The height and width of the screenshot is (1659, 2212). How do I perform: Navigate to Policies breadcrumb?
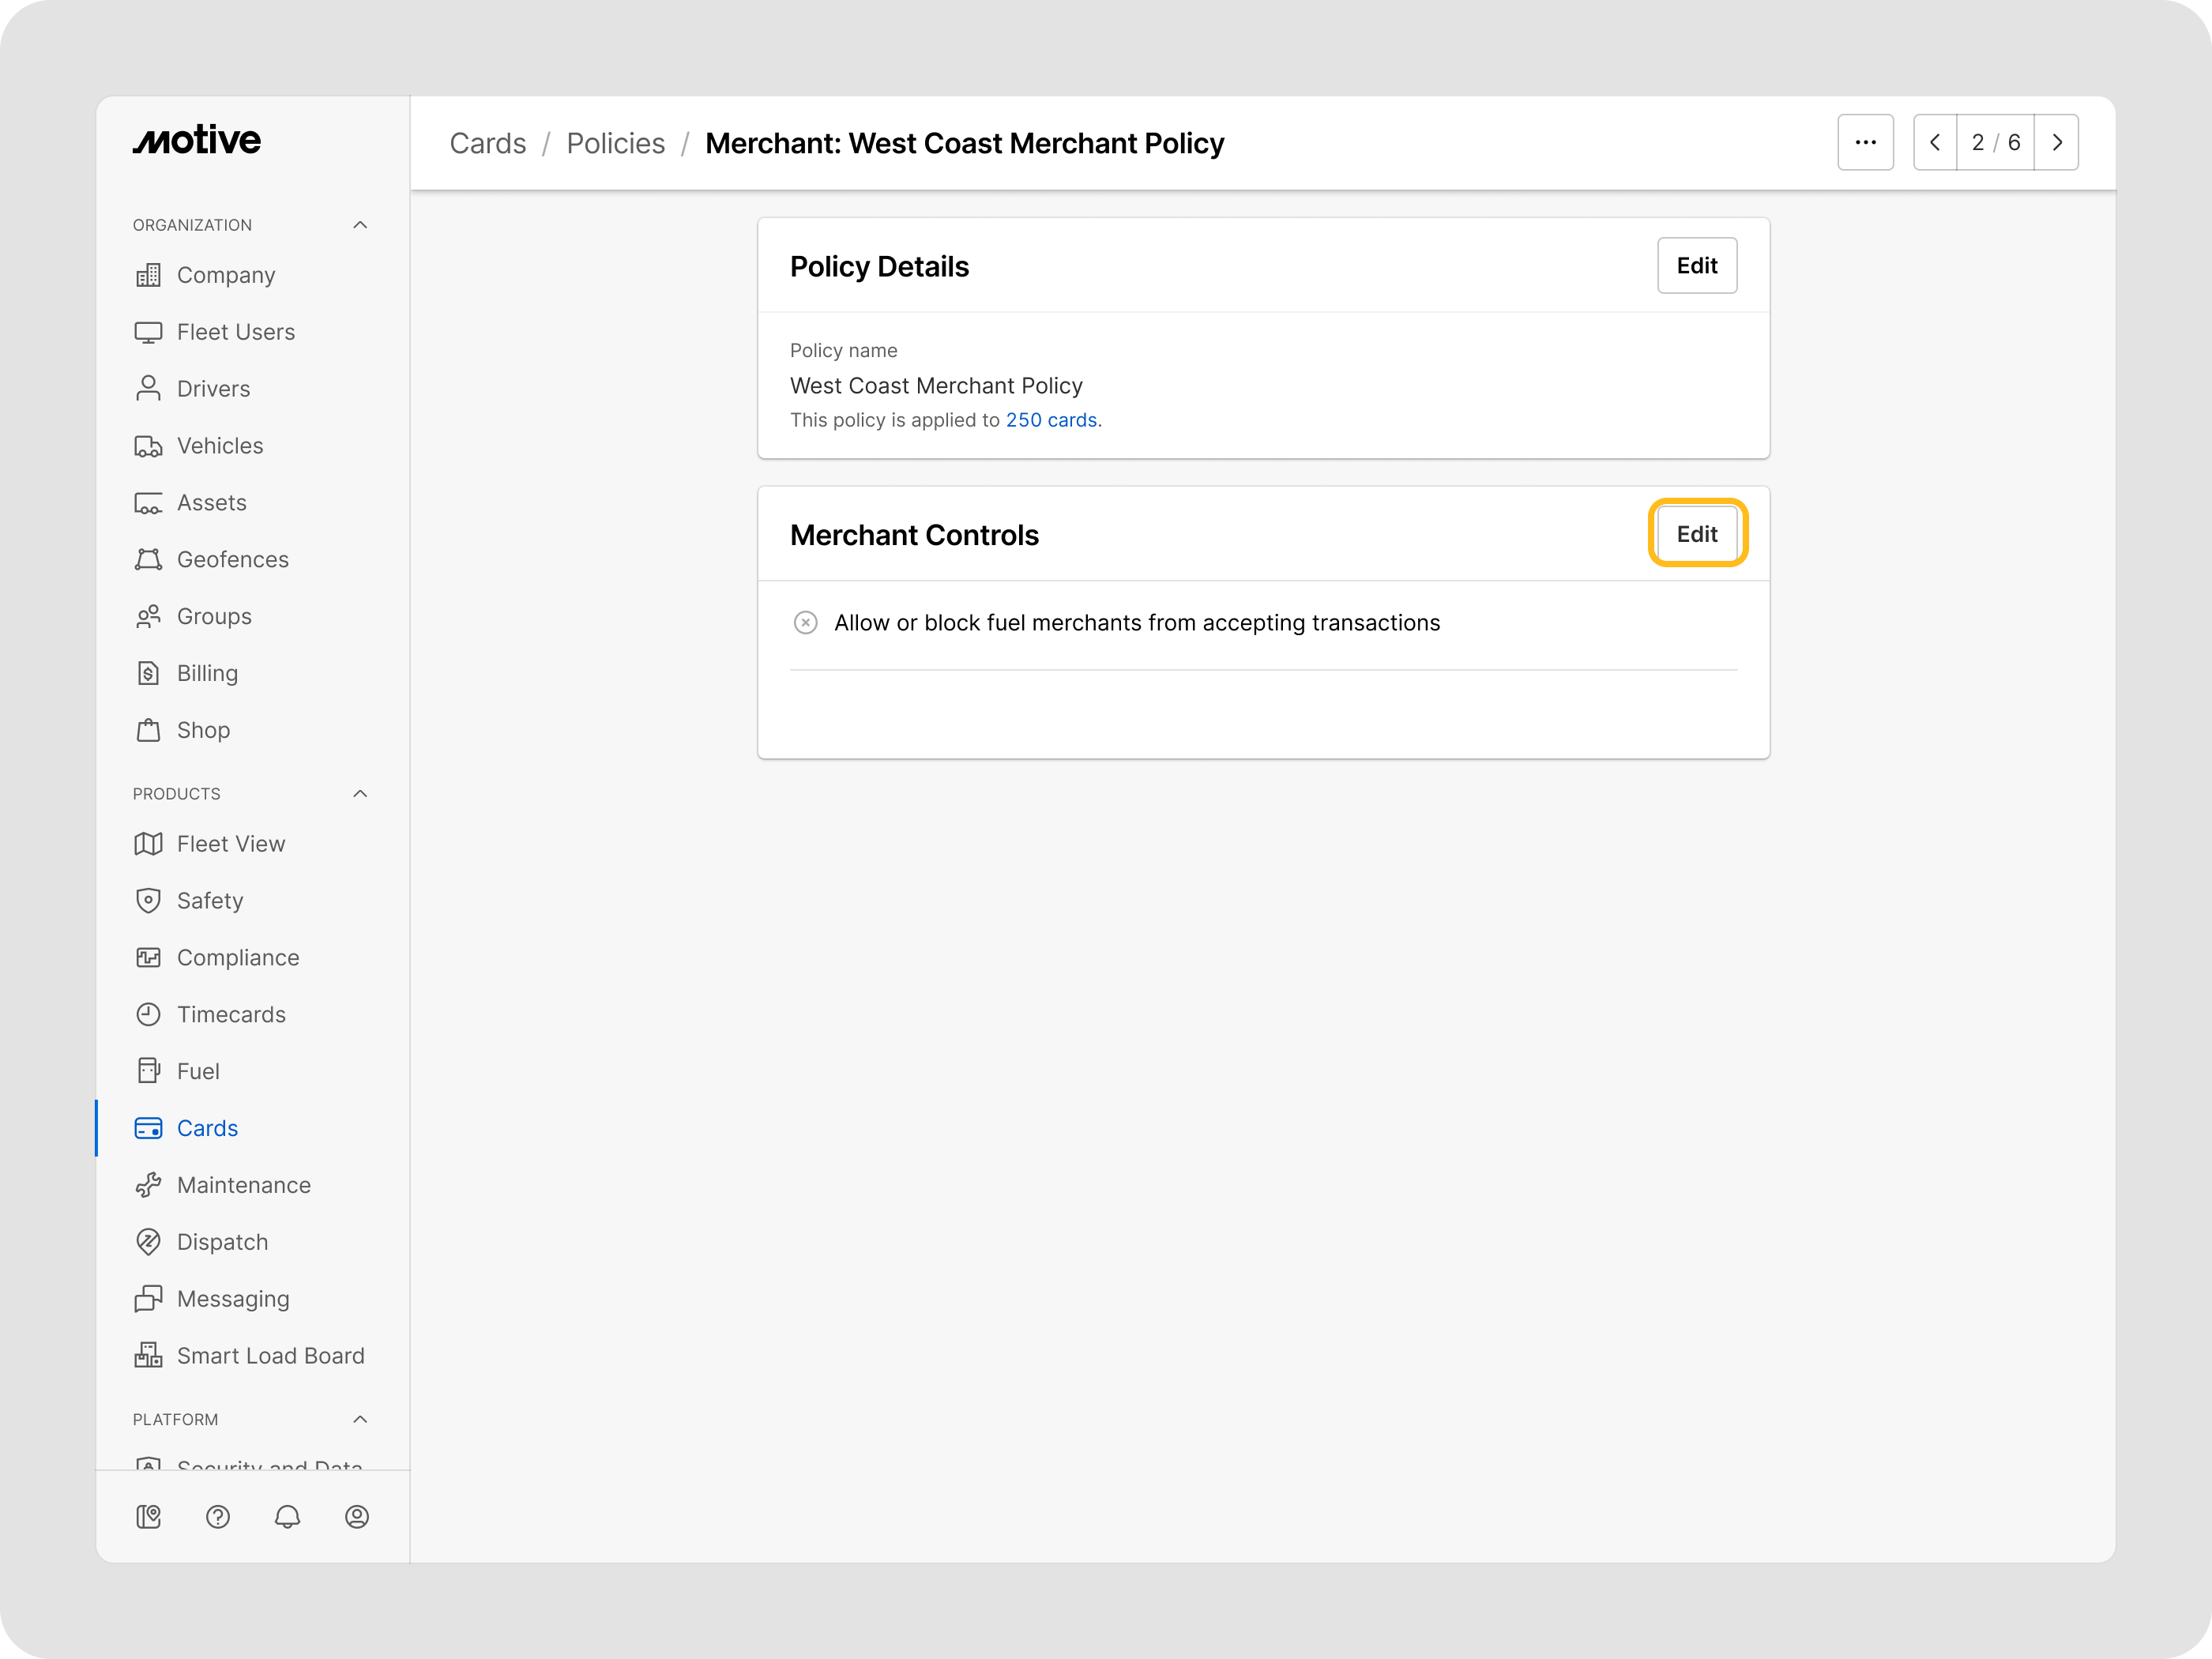pos(615,144)
